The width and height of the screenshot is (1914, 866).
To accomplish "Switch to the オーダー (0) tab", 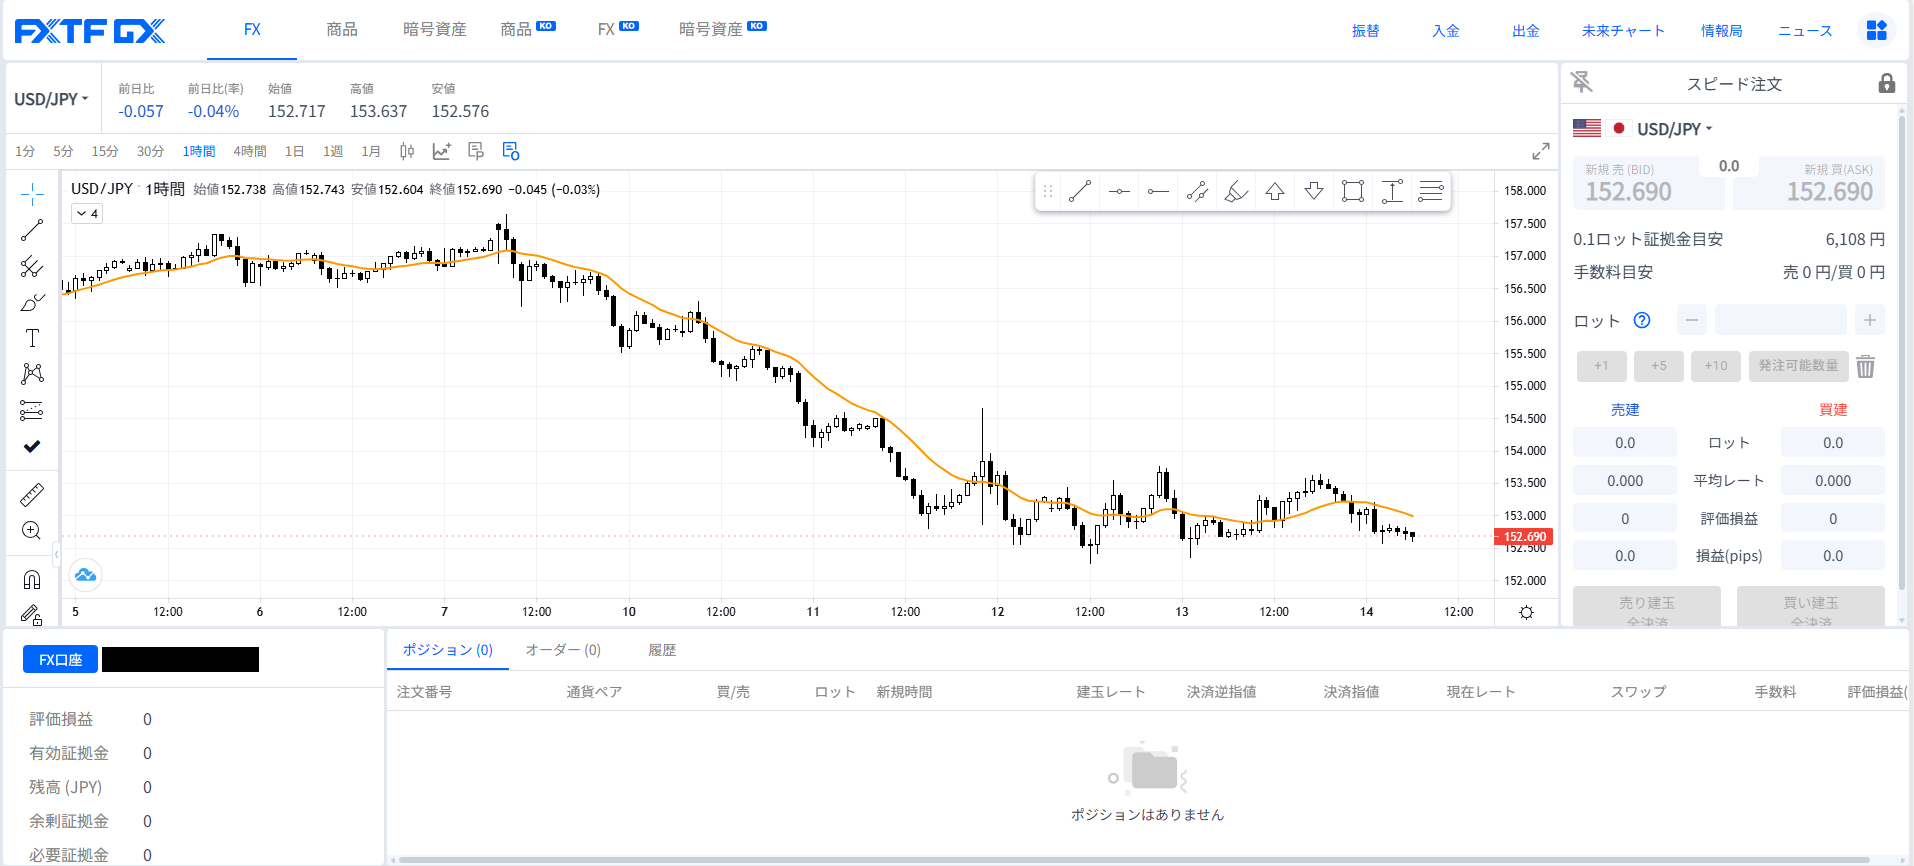I will pyautogui.click(x=563, y=650).
